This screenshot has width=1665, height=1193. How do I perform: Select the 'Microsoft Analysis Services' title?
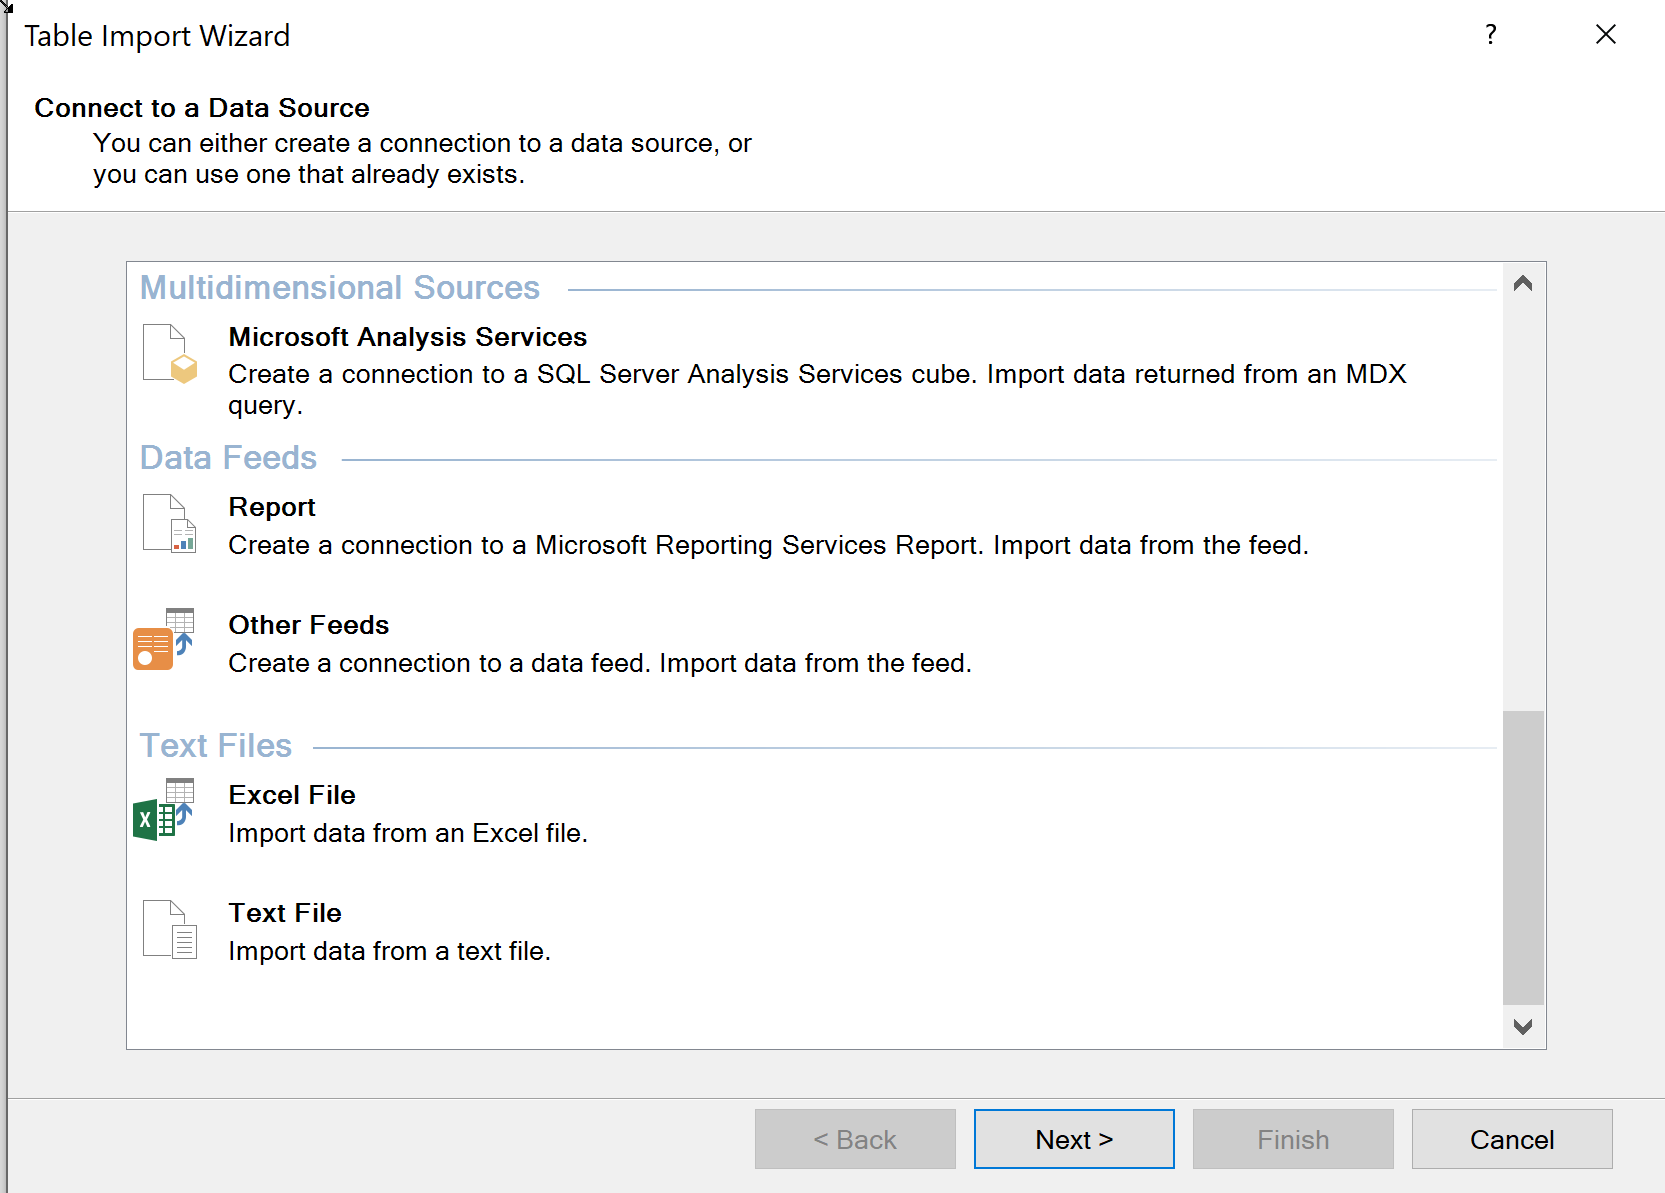point(408,337)
